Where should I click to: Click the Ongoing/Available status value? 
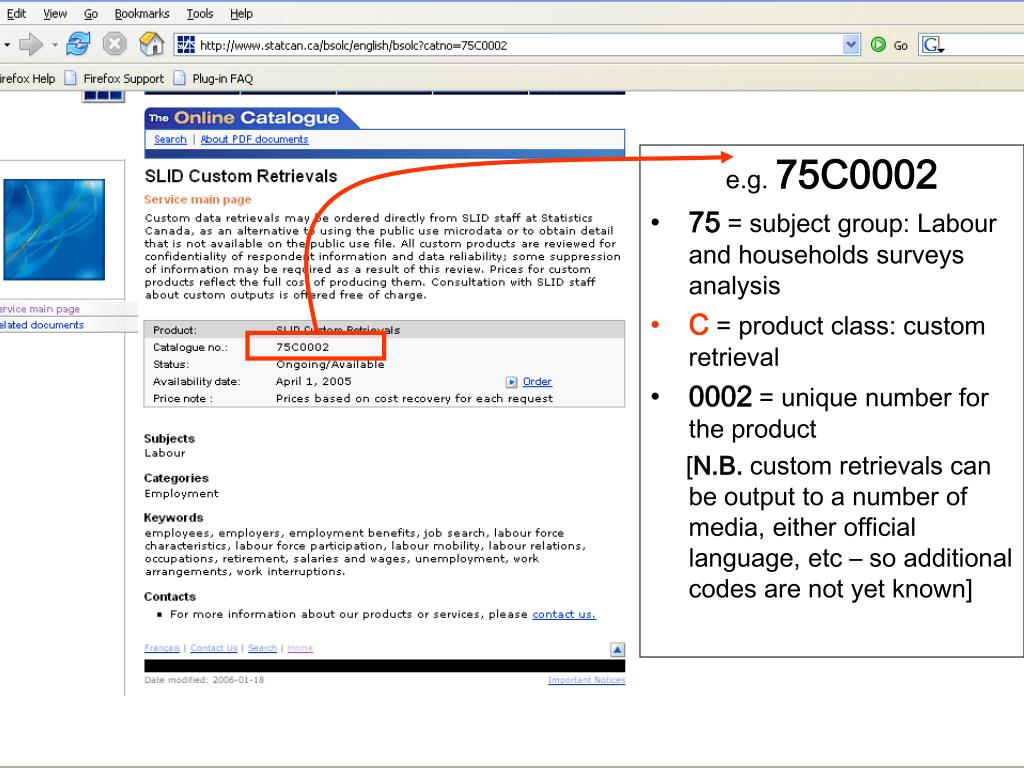(330, 364)
